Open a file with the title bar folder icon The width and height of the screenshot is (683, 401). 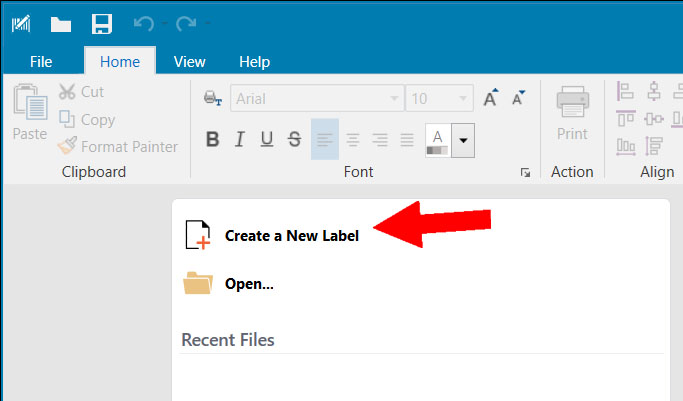61,24
